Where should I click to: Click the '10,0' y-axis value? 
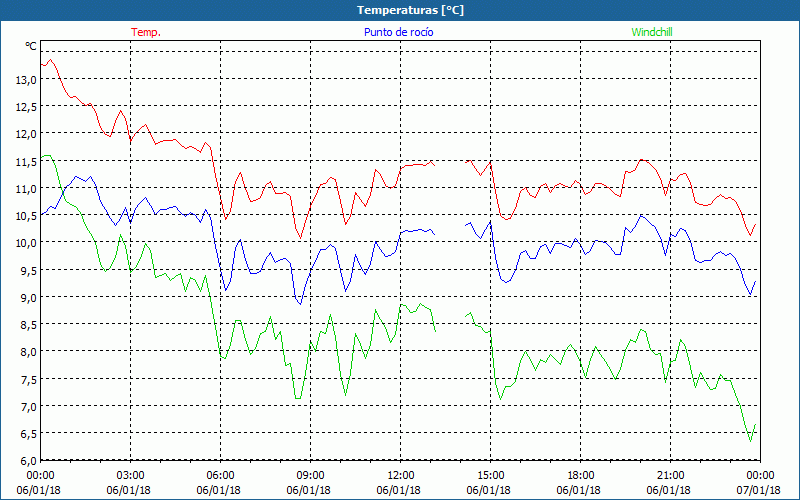[x=26, y=243]
